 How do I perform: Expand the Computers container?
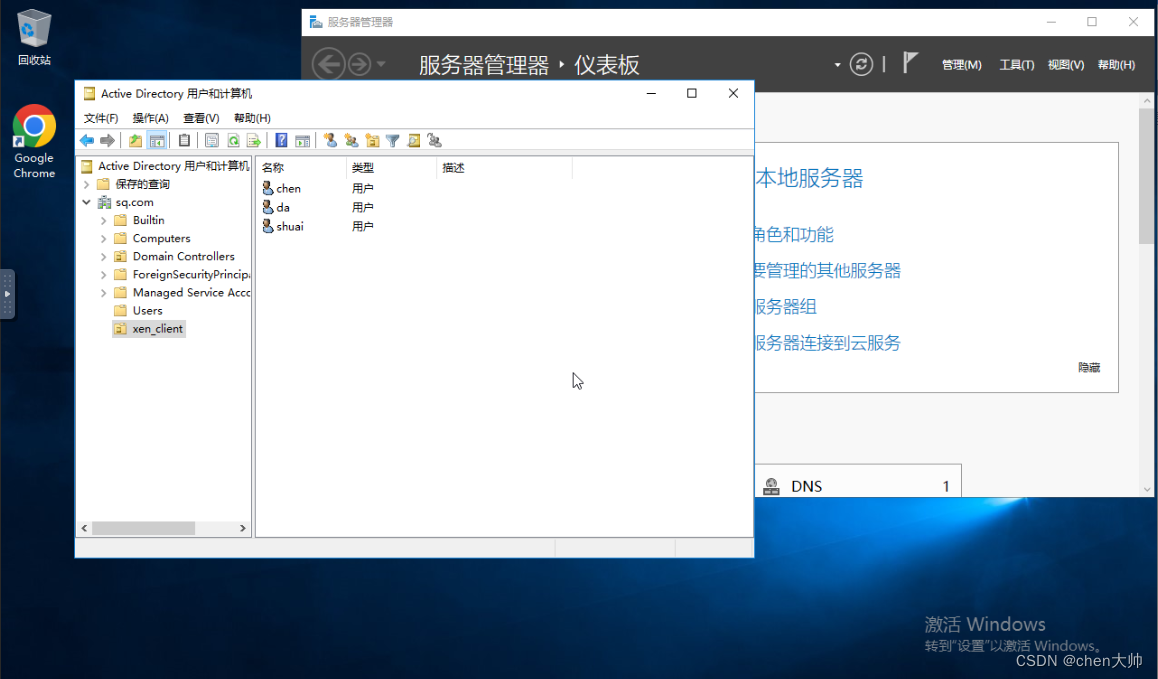click(x=103, y=238)
